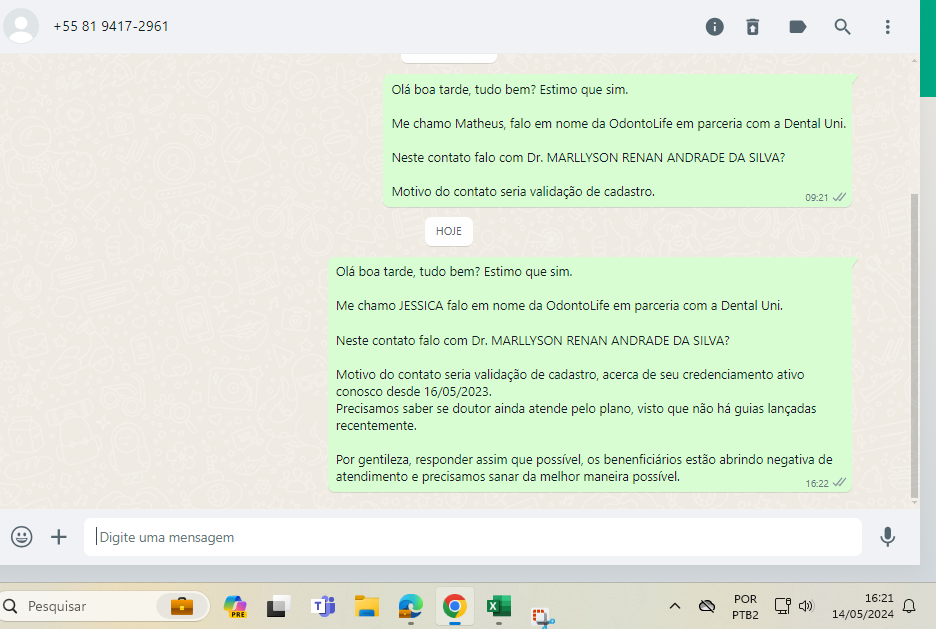936x629 pixels.
Task: Click the delete chat trash icon
Action: tap(753, 27)
